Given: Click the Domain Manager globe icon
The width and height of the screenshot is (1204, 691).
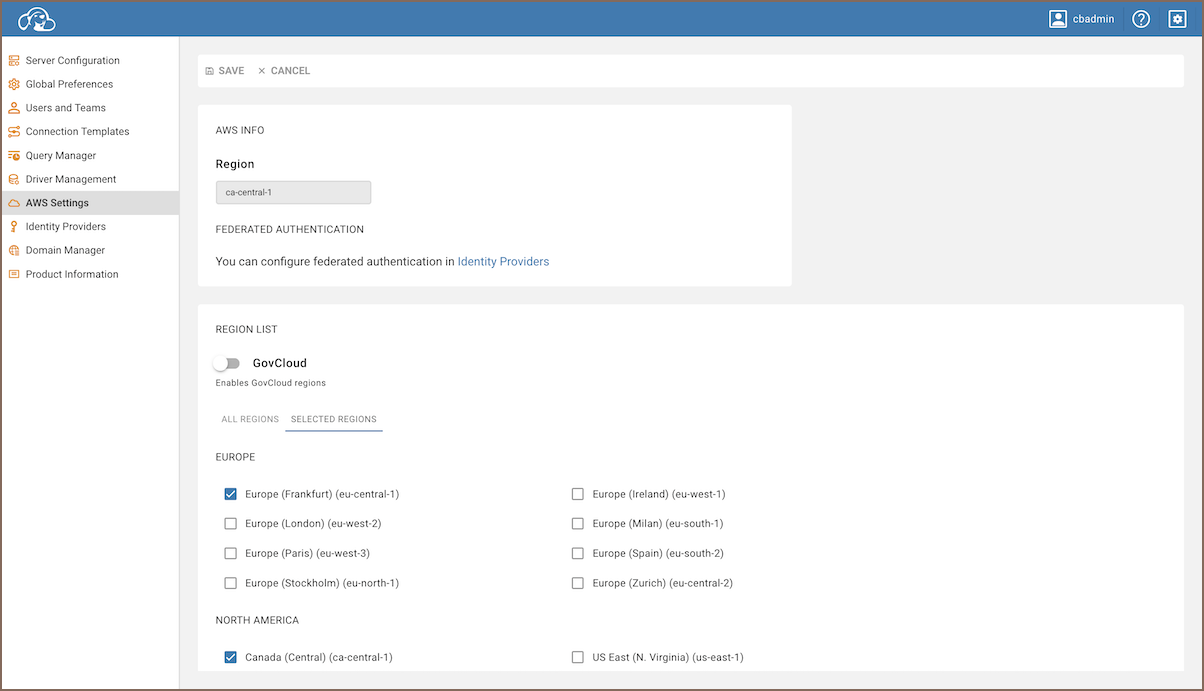Looking at the screenshot, I should (x=14, y=251).
